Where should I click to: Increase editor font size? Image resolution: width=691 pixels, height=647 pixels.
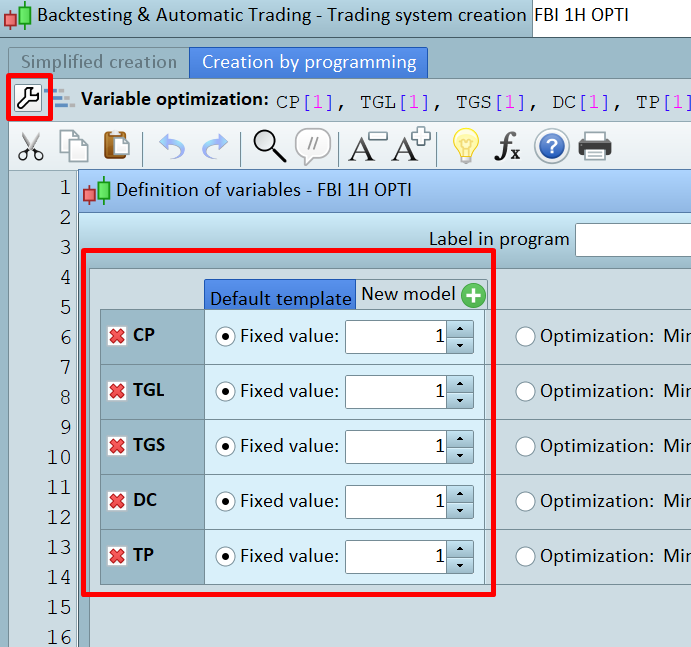point(411,145)
